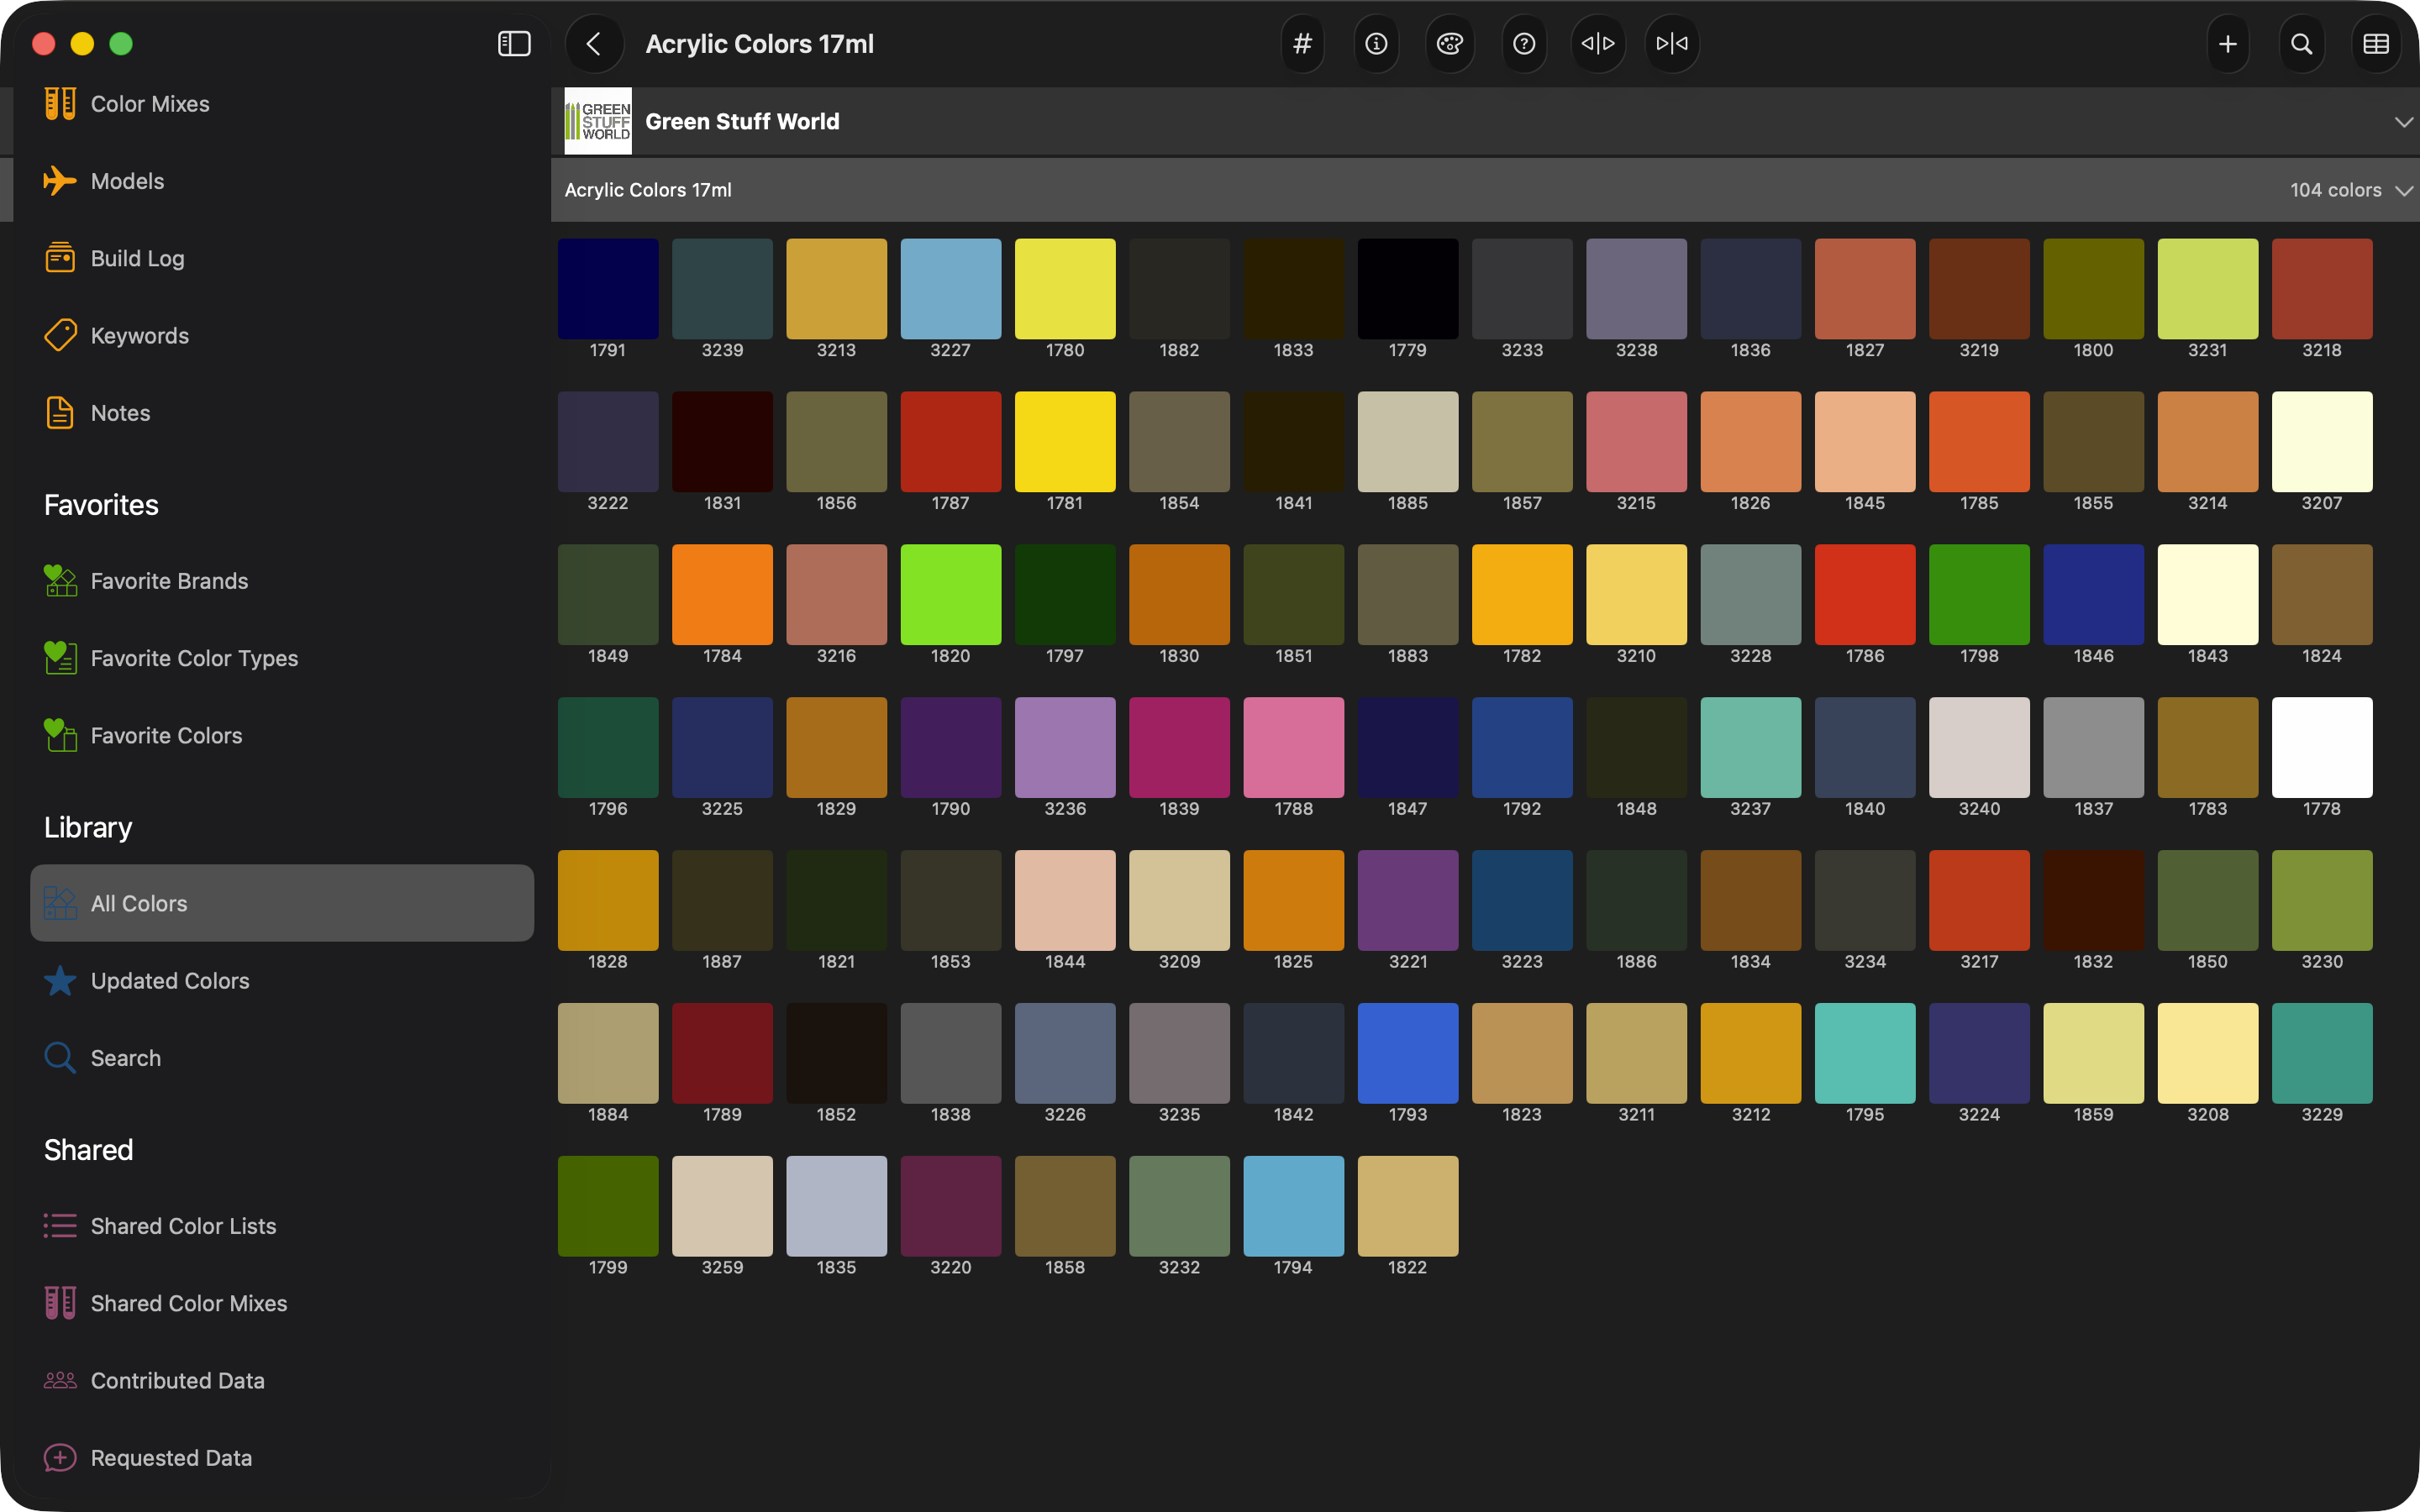2420x1512 pixels.
Task: Open Favorite Brands list label
Action: click(x=169, y=581)
